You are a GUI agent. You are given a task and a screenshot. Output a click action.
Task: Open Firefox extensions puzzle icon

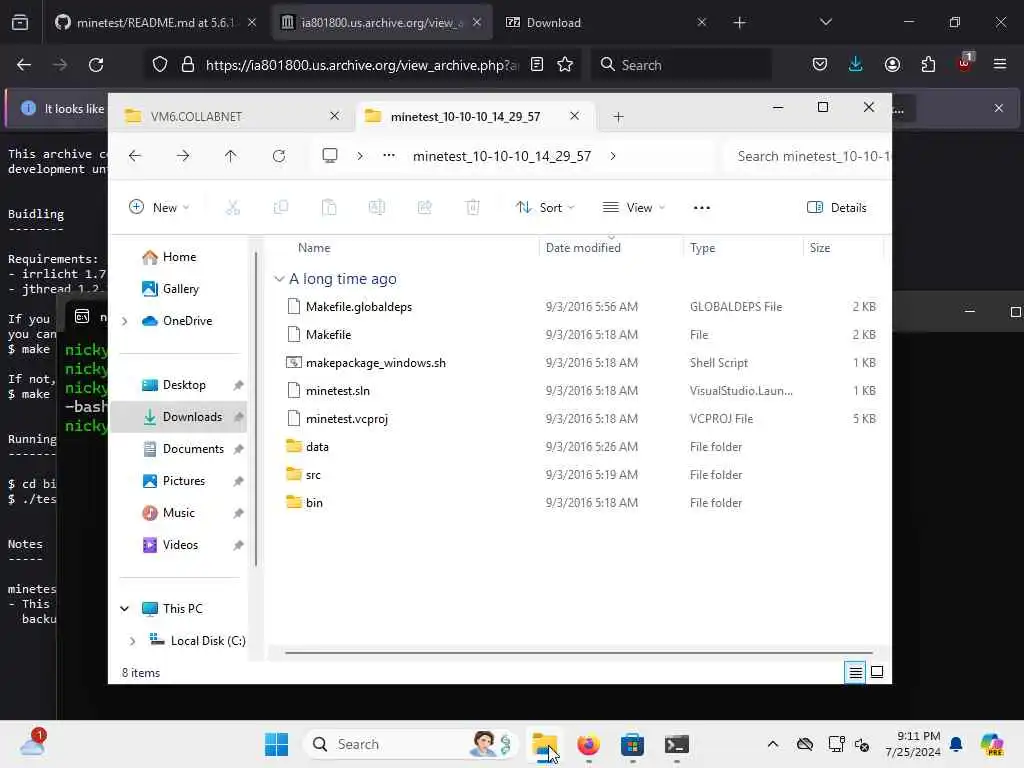pos(928,64)
